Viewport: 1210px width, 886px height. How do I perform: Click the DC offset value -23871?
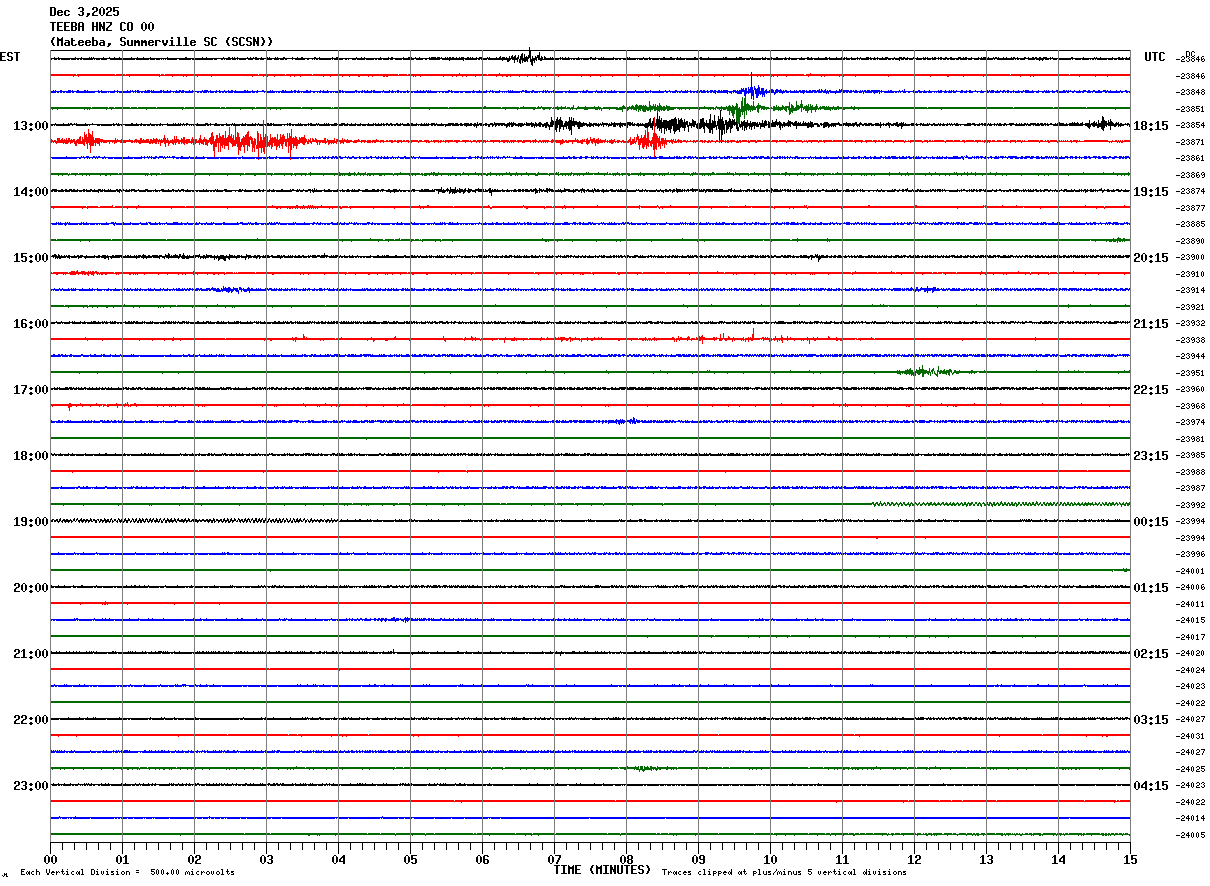(1190, 142)
